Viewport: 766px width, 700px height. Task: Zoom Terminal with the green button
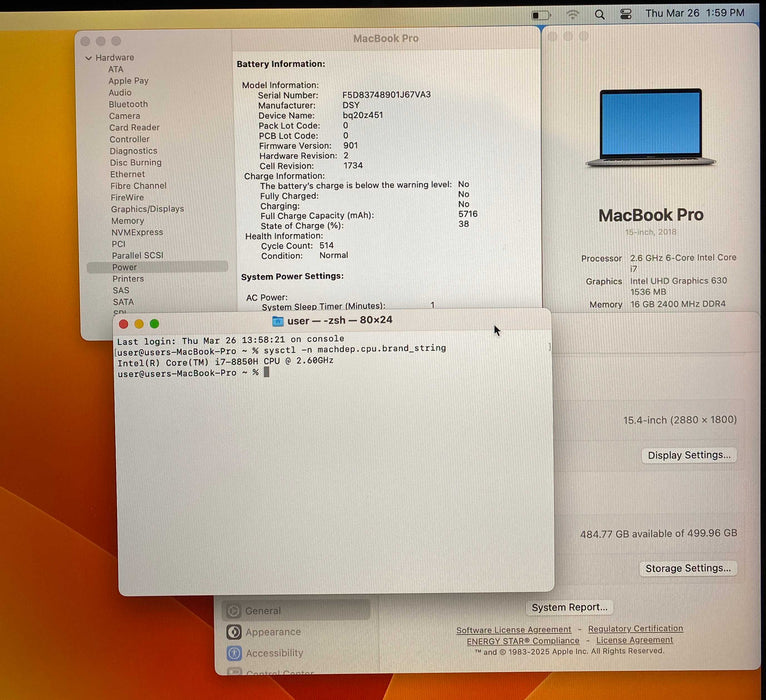tap(154, 323)
